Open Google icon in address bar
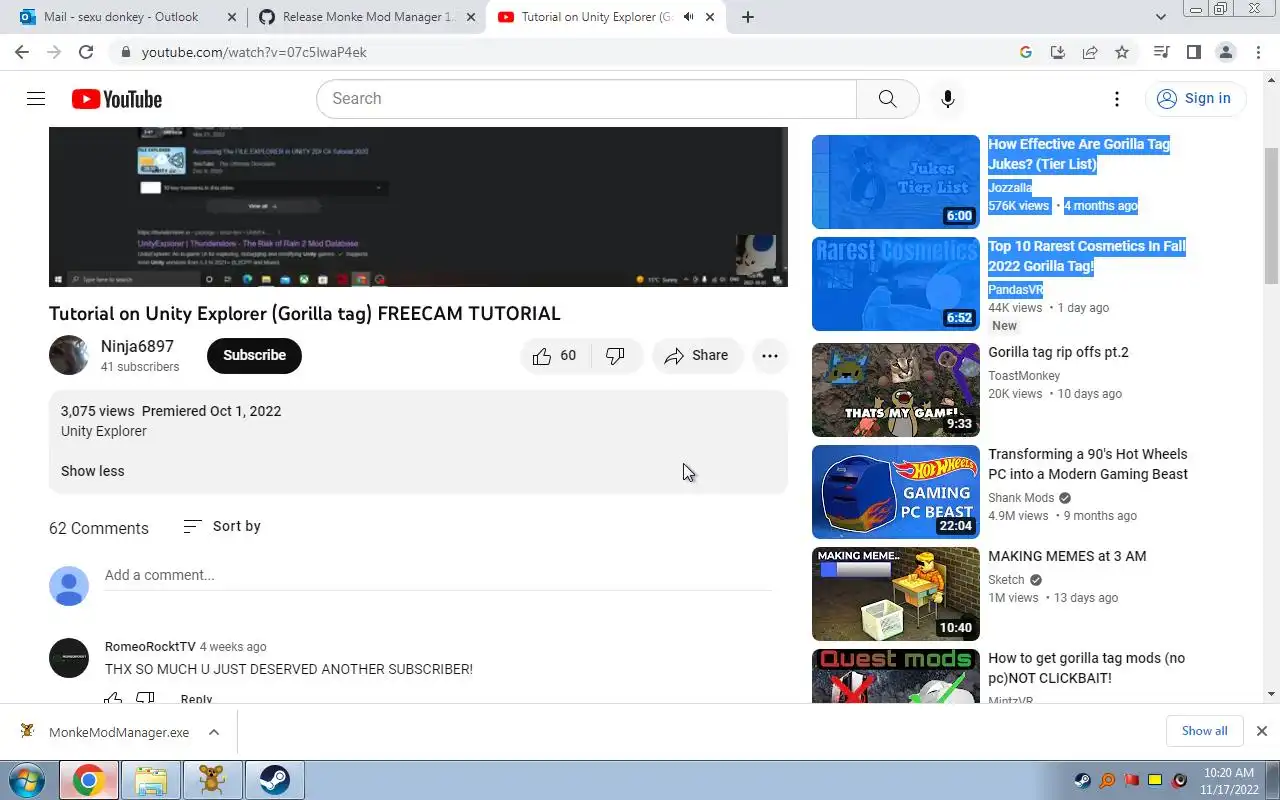The height and width of the screenshot is (800, 1280). [x=1025, y=52]
